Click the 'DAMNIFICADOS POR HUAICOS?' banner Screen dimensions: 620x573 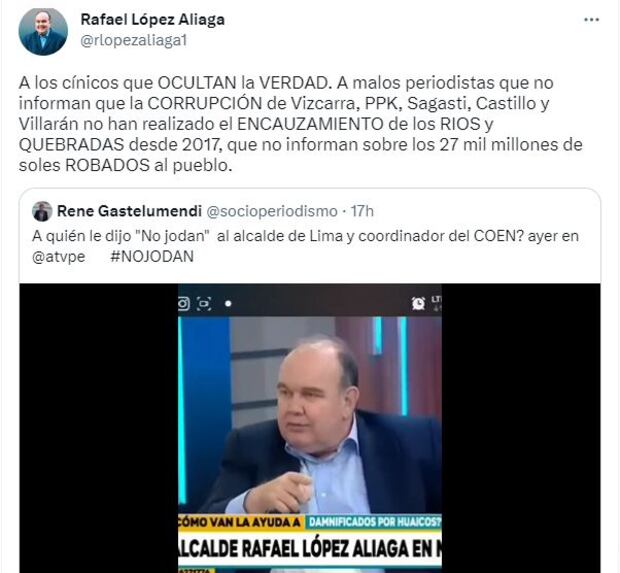[x=374, y=522]
